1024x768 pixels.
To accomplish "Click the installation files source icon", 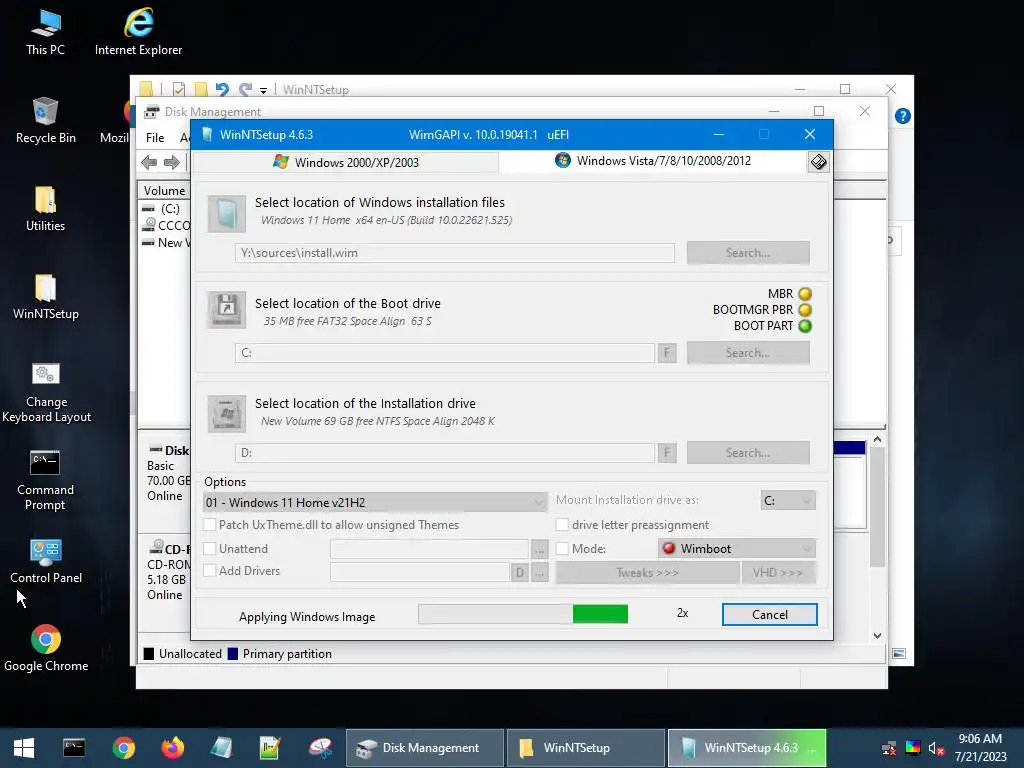I will pyautogui.click(x=227, y=214).
